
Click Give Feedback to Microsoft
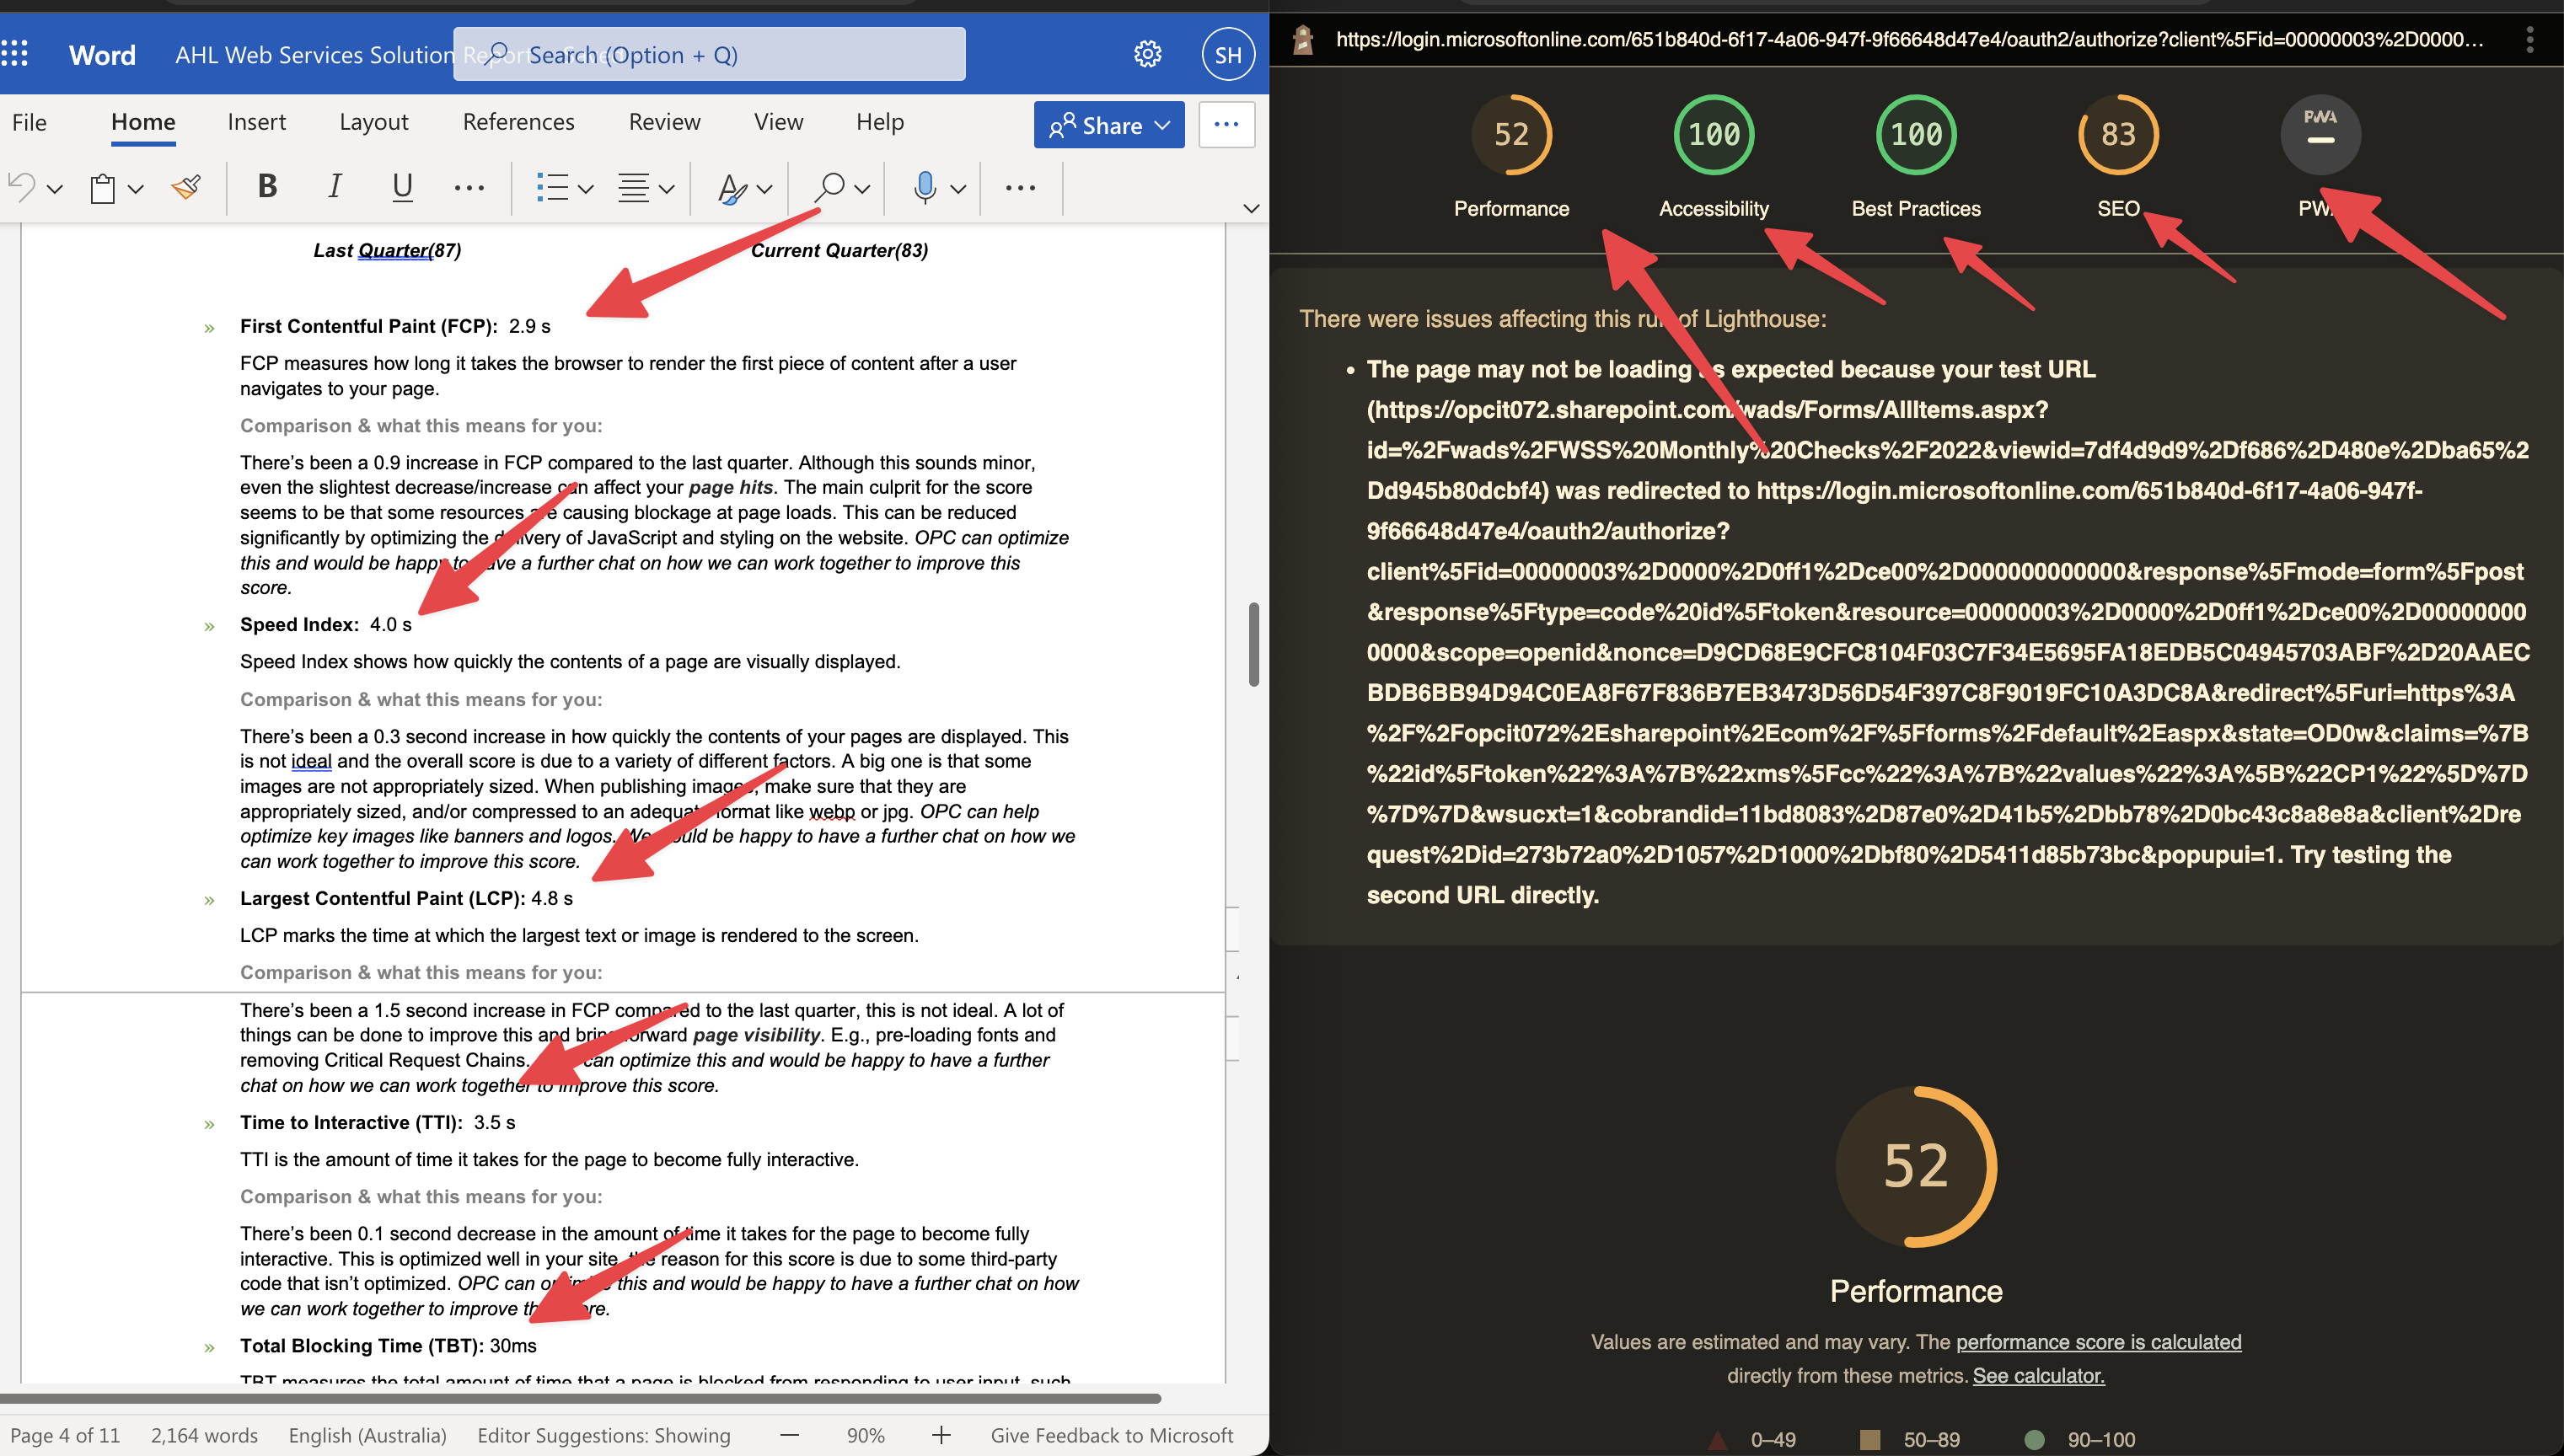click(1111, 1435)
